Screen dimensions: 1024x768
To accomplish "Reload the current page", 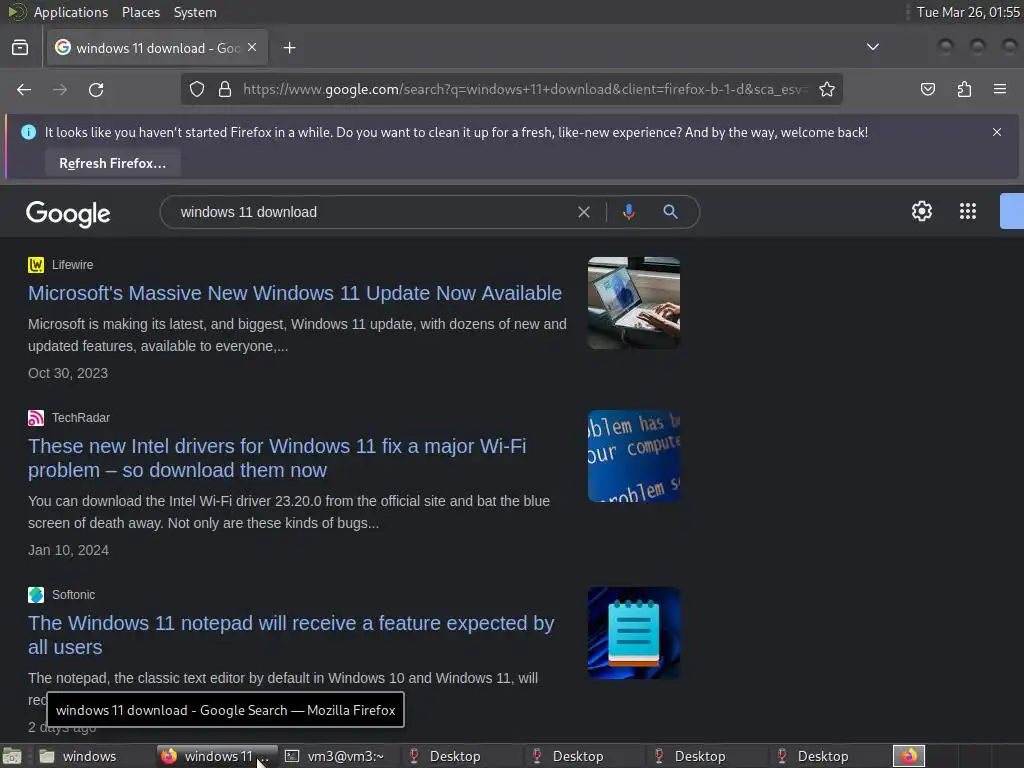I will tap(96, 89).
